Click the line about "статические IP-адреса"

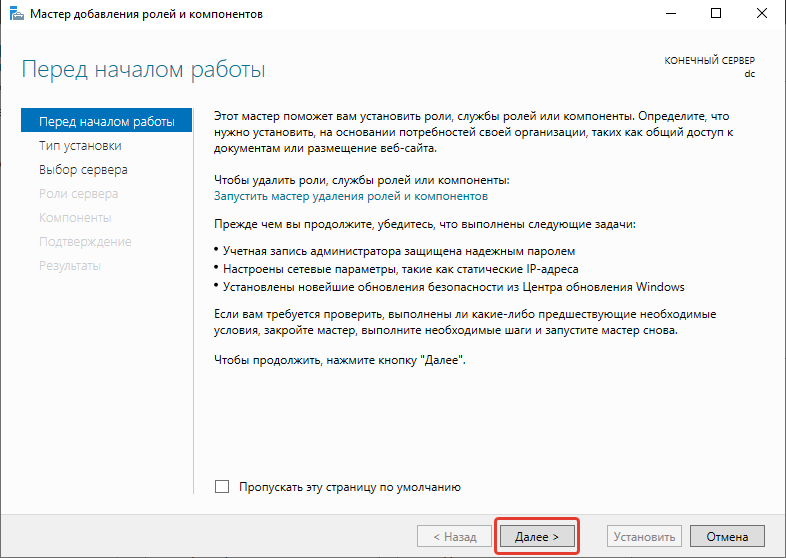pos(401,269)
